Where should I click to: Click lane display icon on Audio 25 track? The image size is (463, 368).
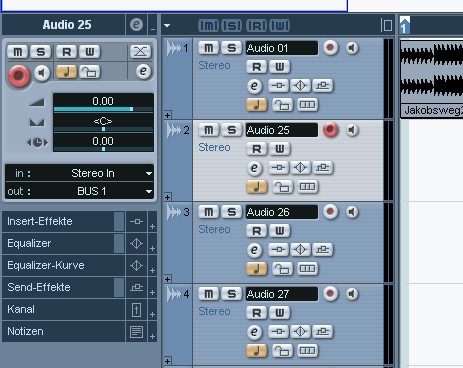point(307,187)
